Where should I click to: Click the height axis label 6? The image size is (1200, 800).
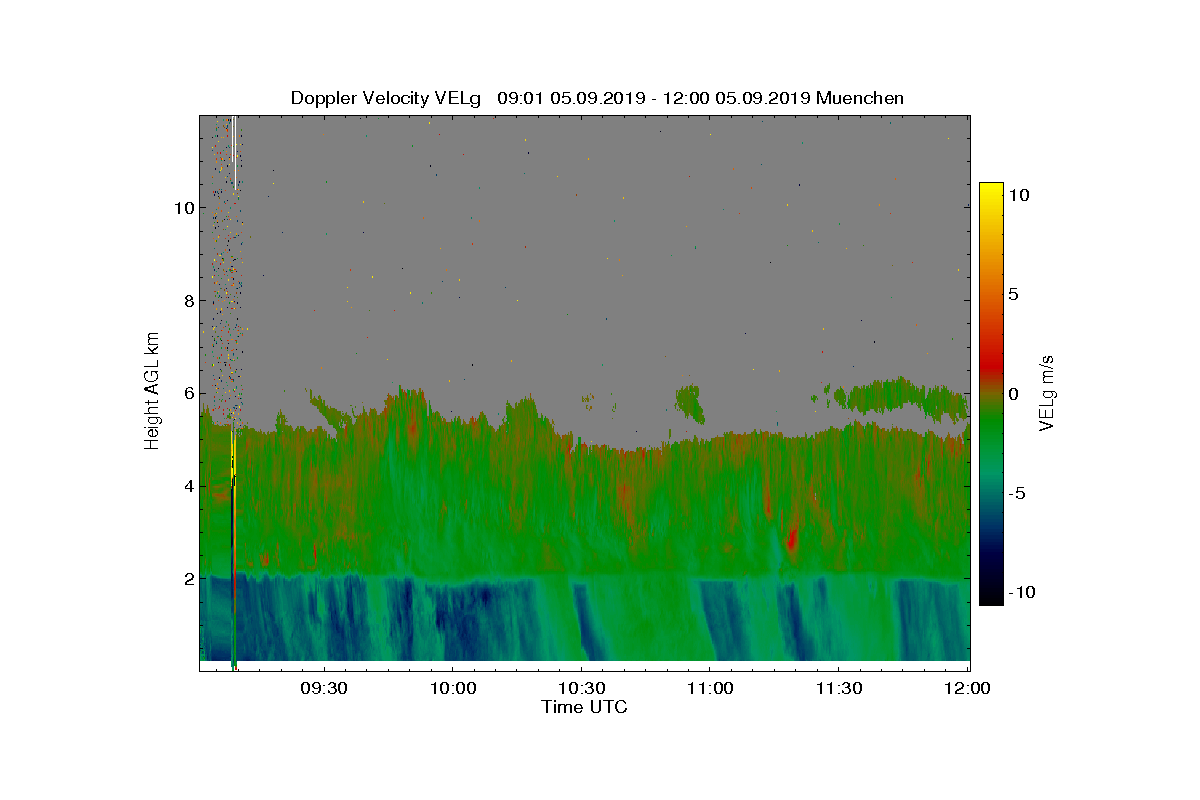click(187, 394)
